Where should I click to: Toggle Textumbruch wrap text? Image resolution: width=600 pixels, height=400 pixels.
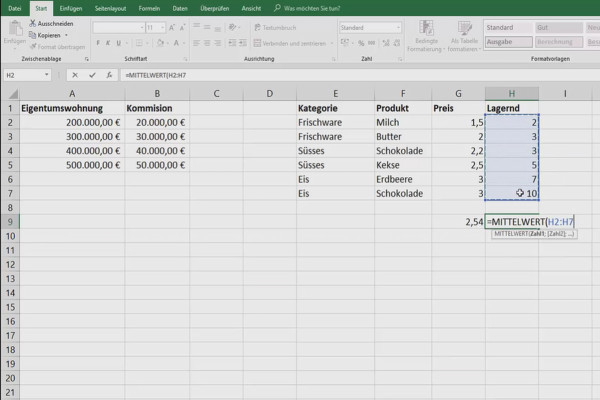tap(275, 28)
